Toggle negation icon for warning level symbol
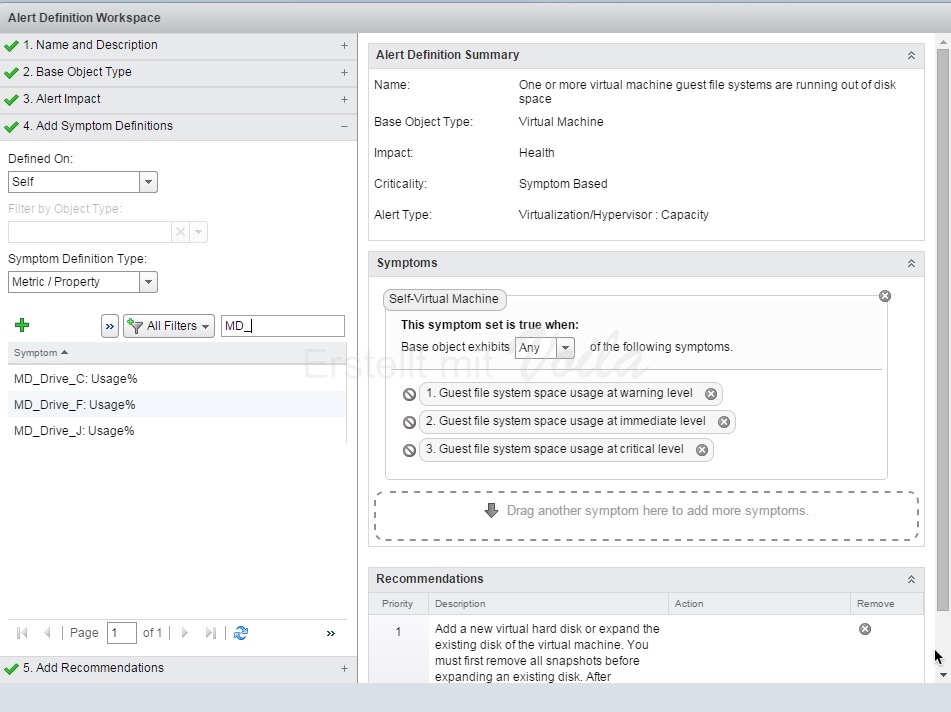 tap(409, 394)
